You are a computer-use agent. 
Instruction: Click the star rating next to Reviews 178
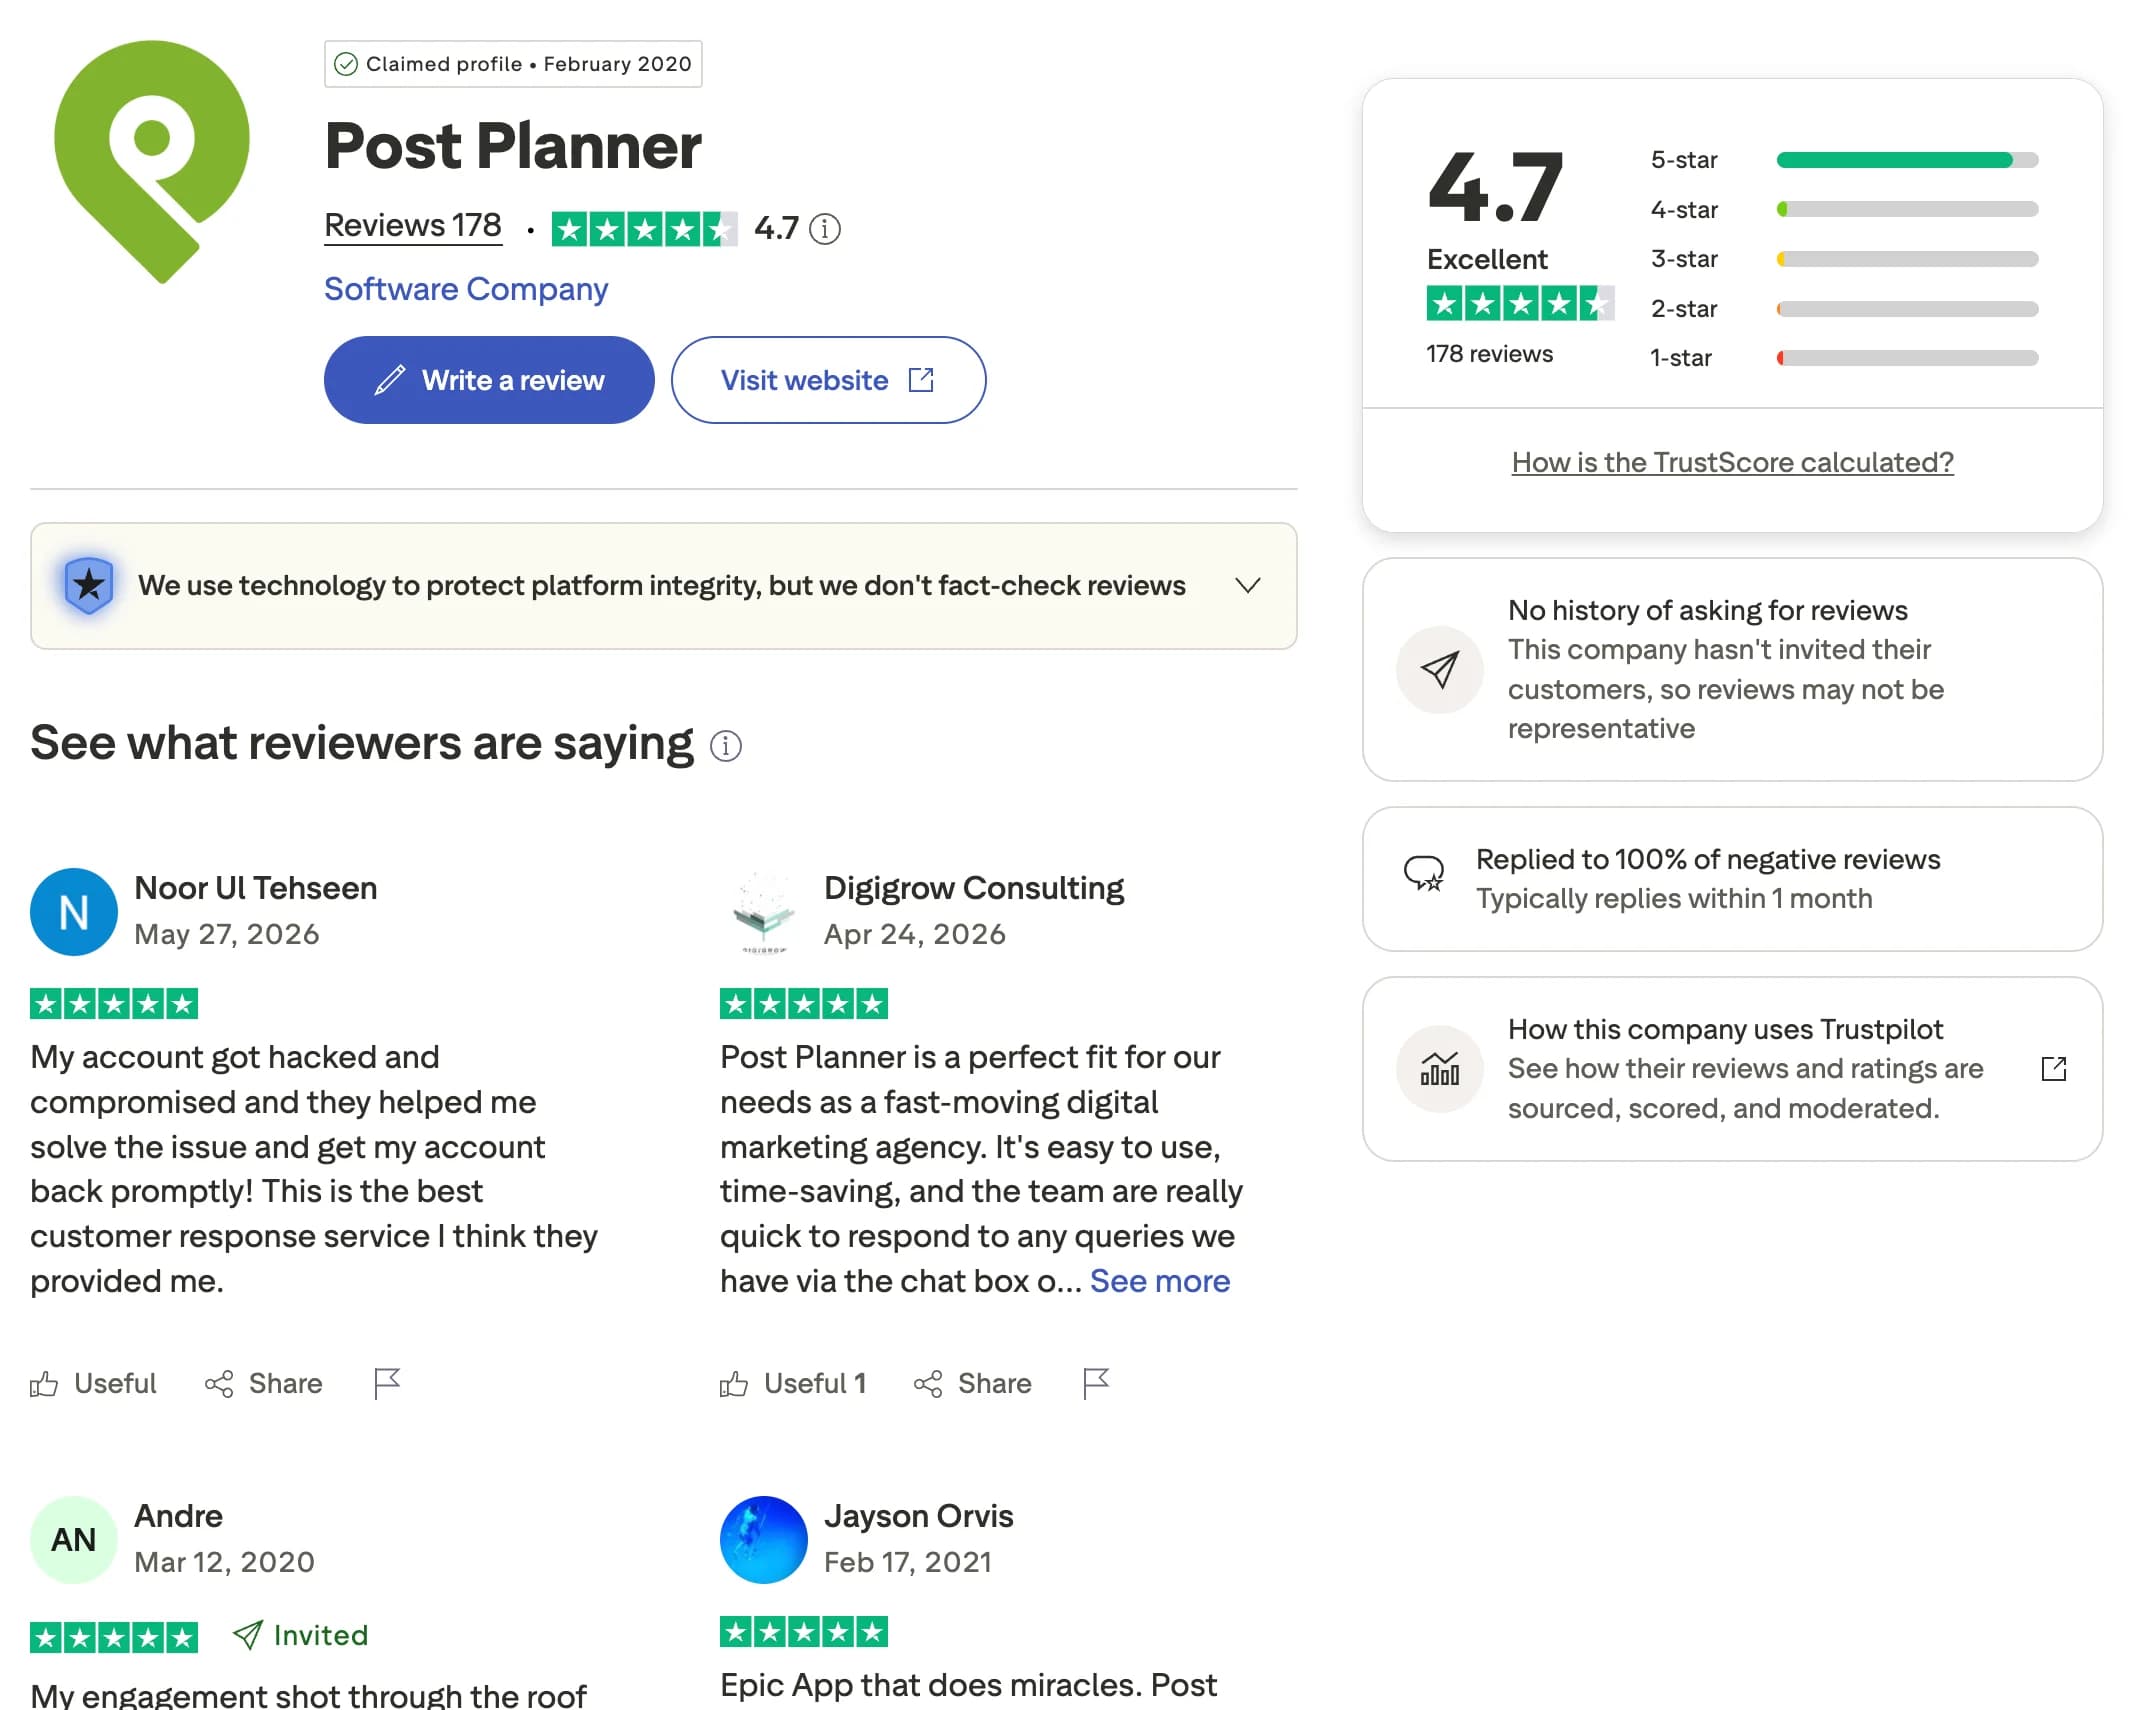645,229
